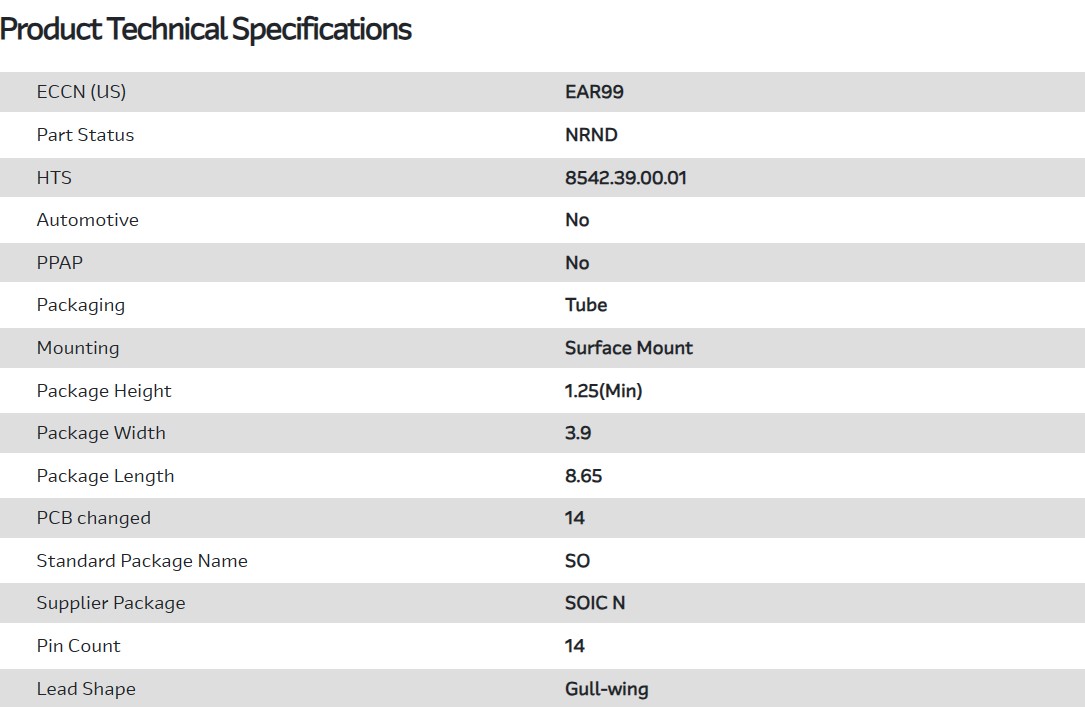Click the Product Technical Specifications heading
Image resolution: width=1085 pixels, height=707 pixels.
(x=206, y=30)
